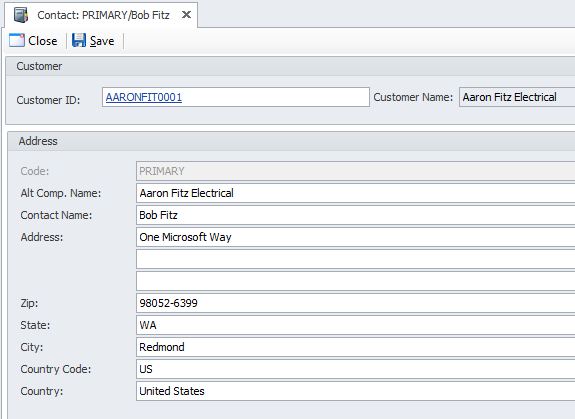Open the AARONFIT0001 customer link

click(144, 97)
